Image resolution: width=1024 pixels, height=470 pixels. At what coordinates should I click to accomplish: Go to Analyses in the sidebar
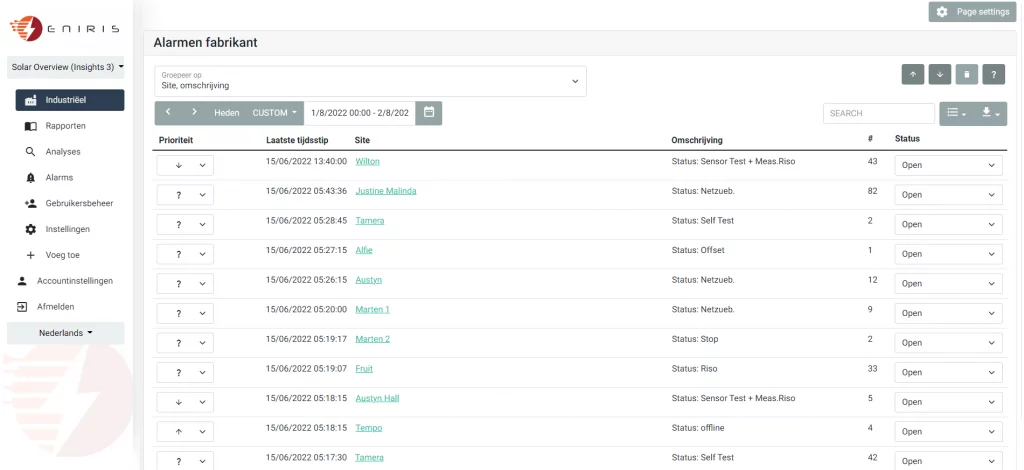[x=63, y=151]
